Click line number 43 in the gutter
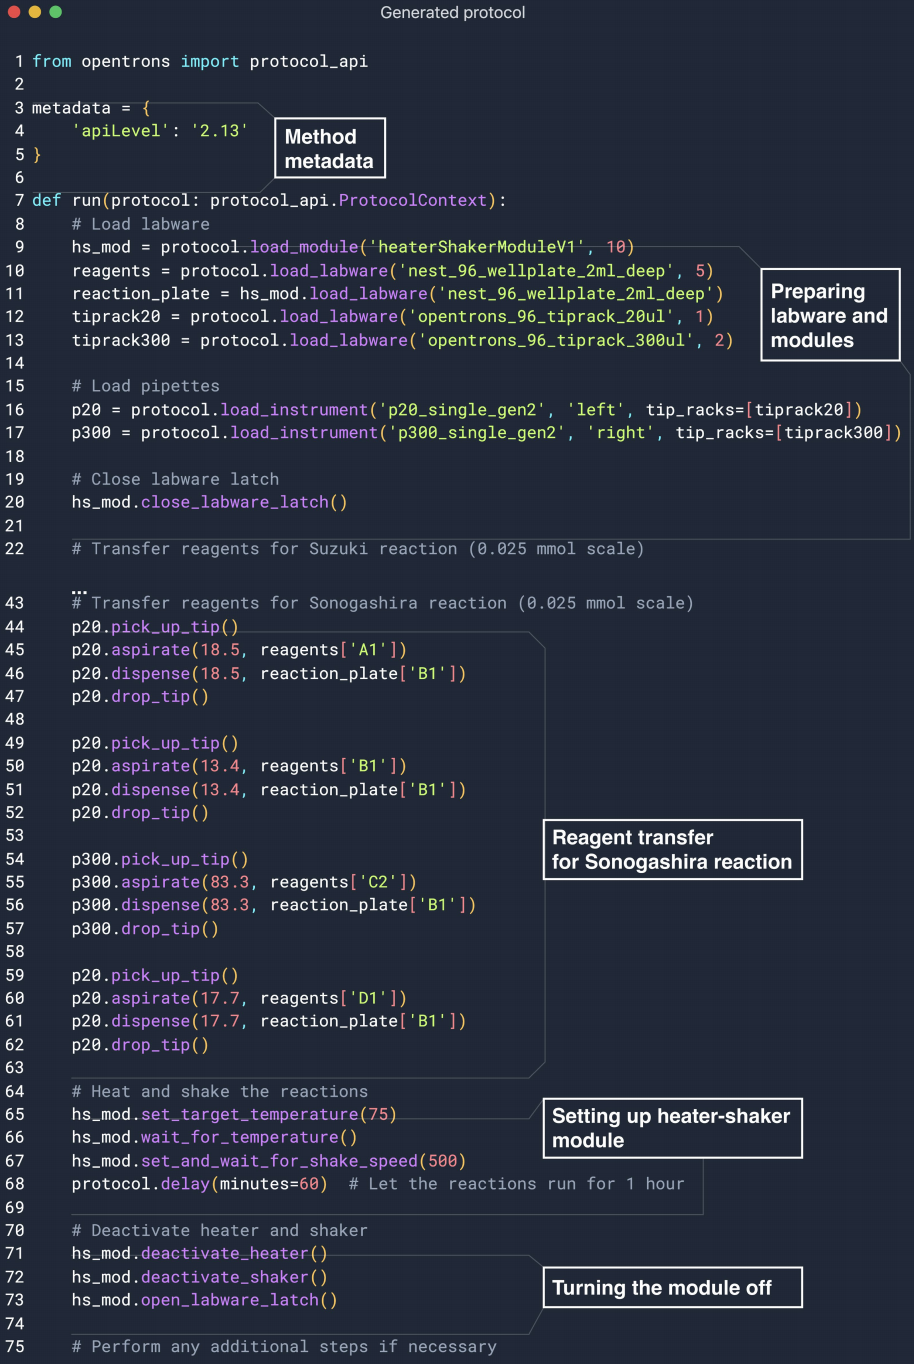 [x=15, y=603]
